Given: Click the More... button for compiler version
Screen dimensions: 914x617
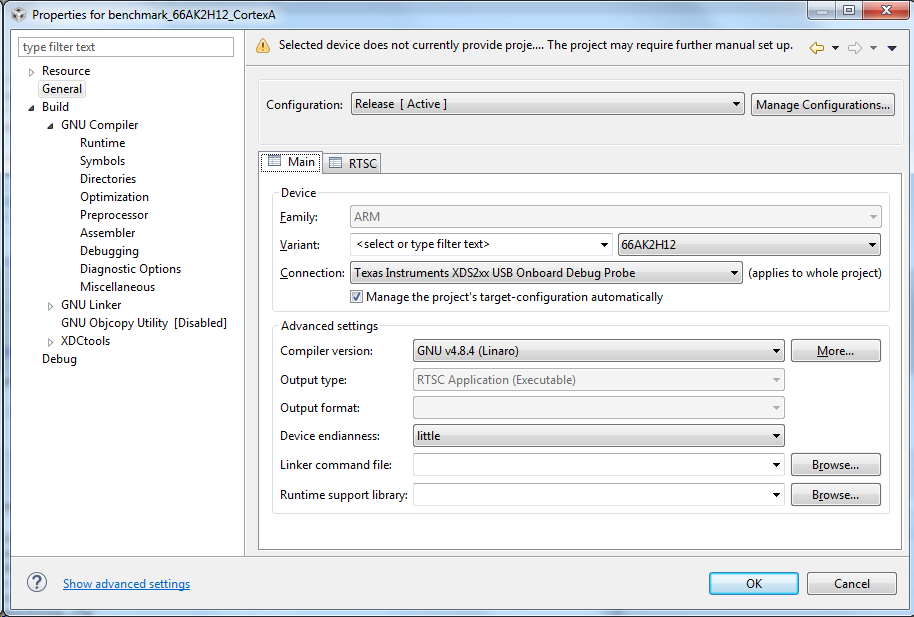Looking at the screenshot, I should tap(835, 350).
